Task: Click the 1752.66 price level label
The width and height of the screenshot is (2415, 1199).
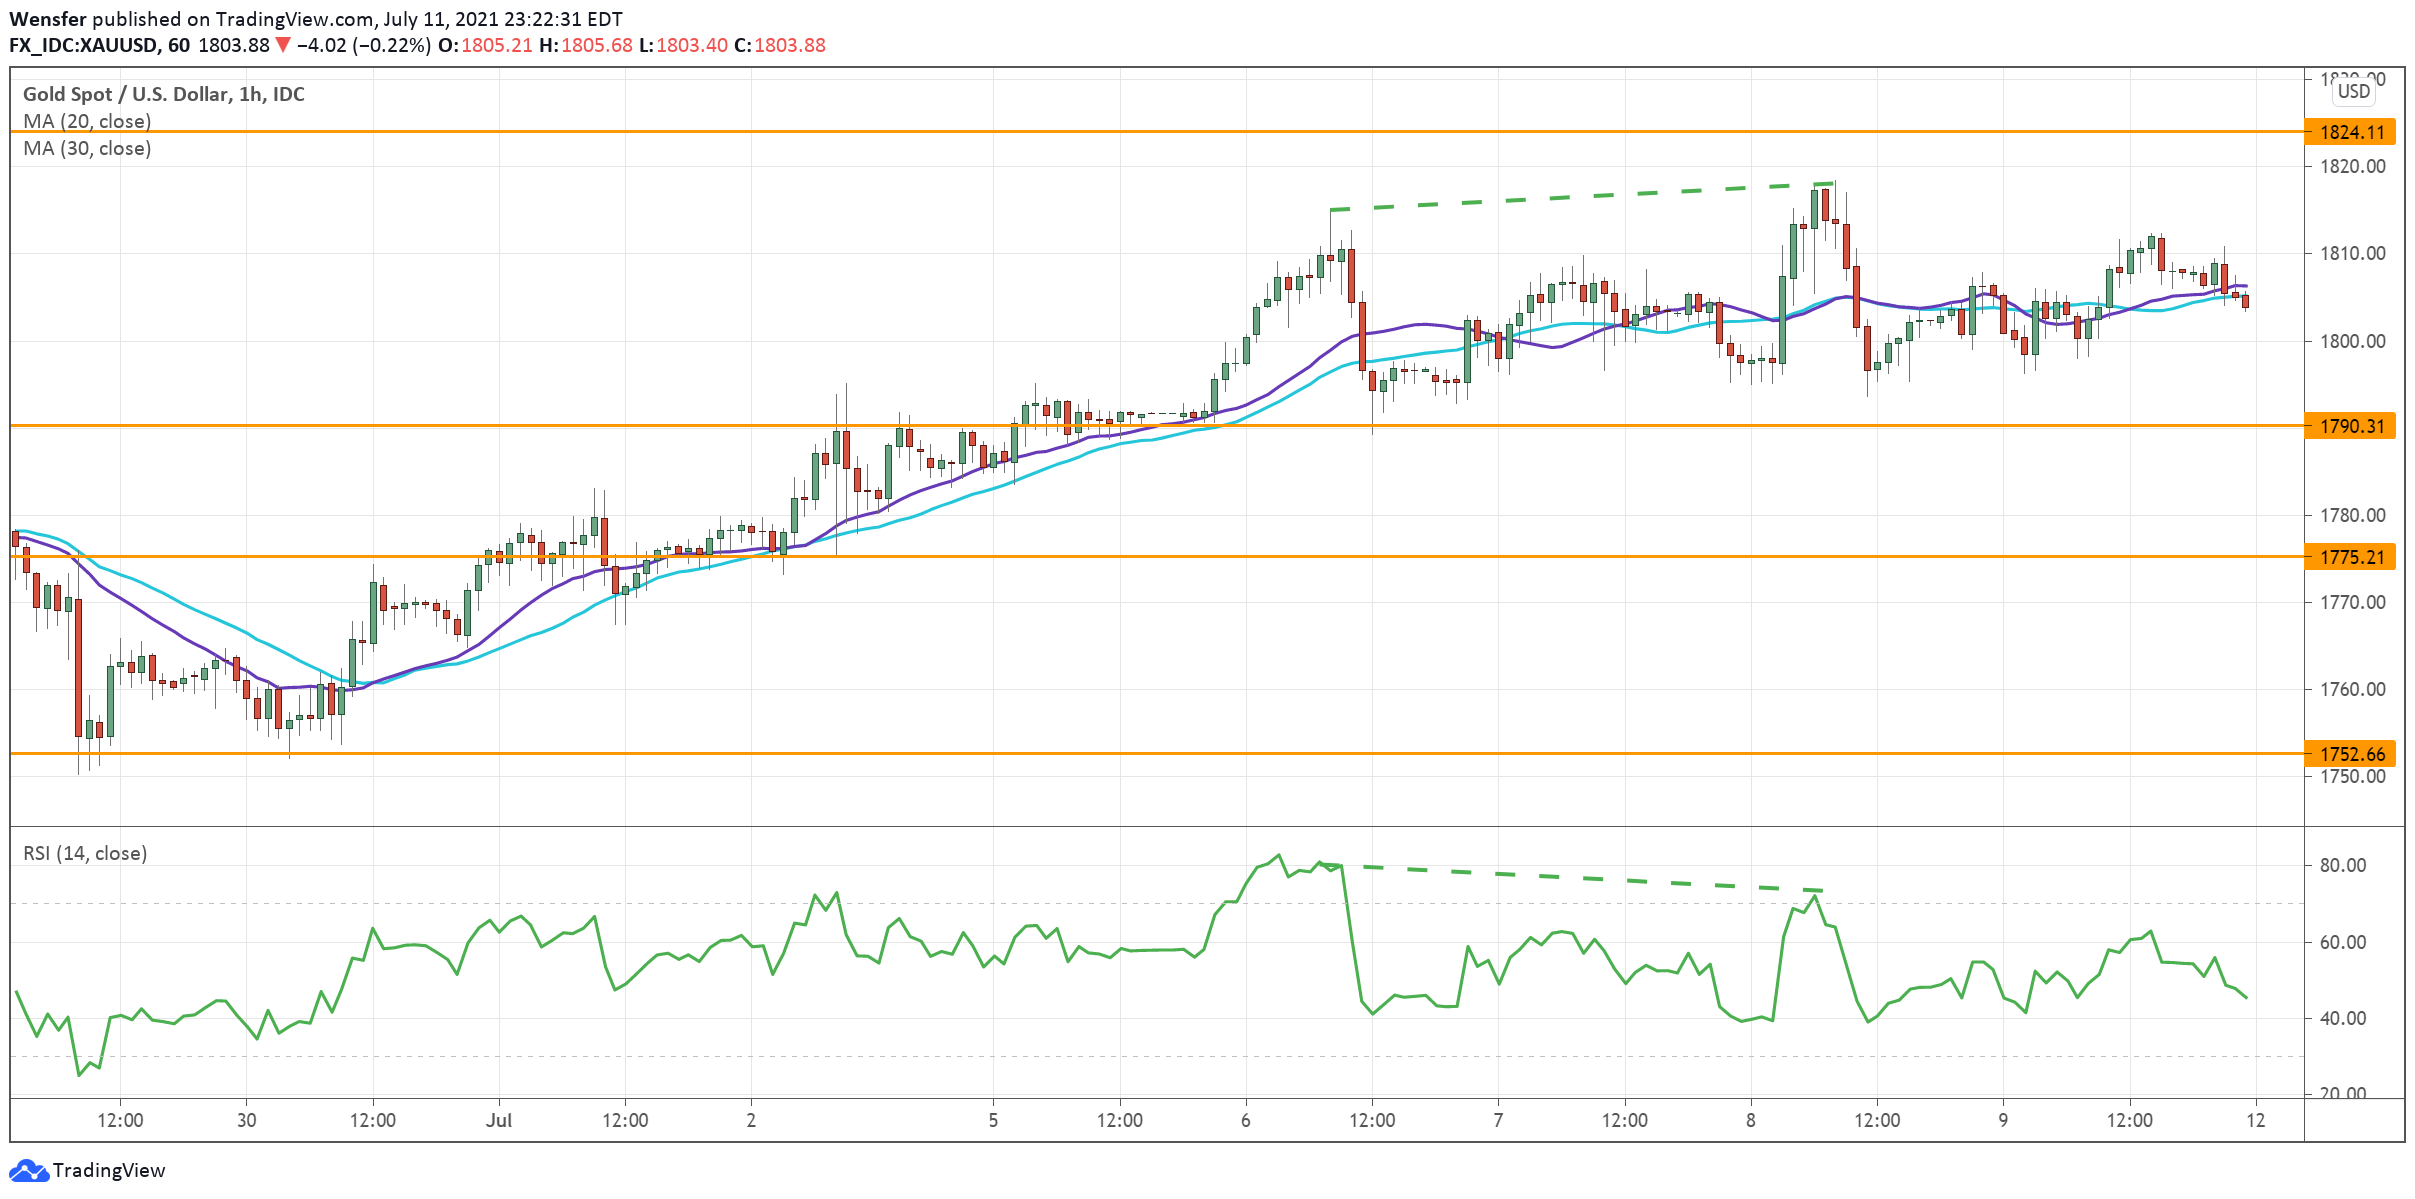Action: point(2351,754)
